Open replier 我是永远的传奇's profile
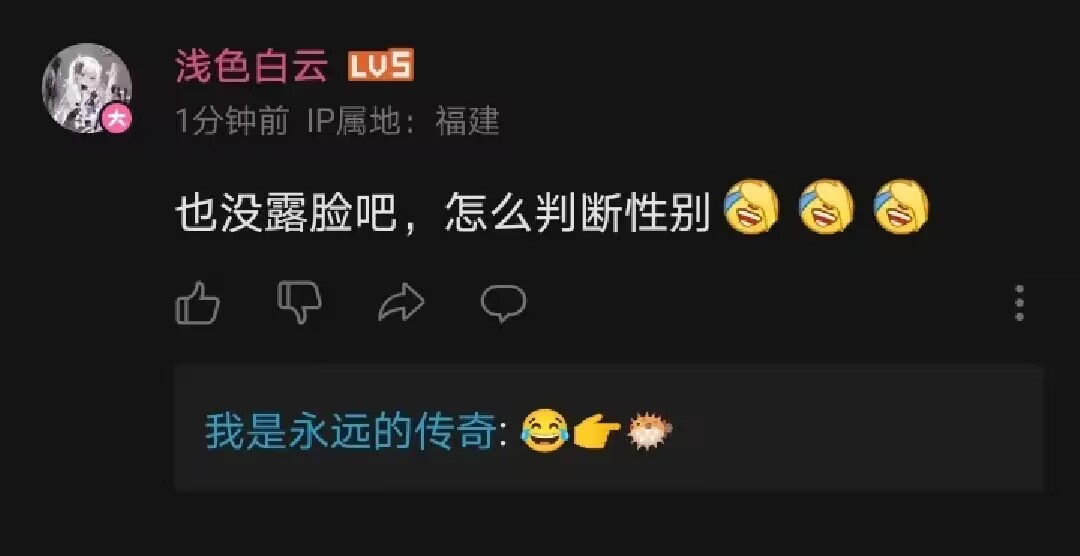 coord(351,432)
